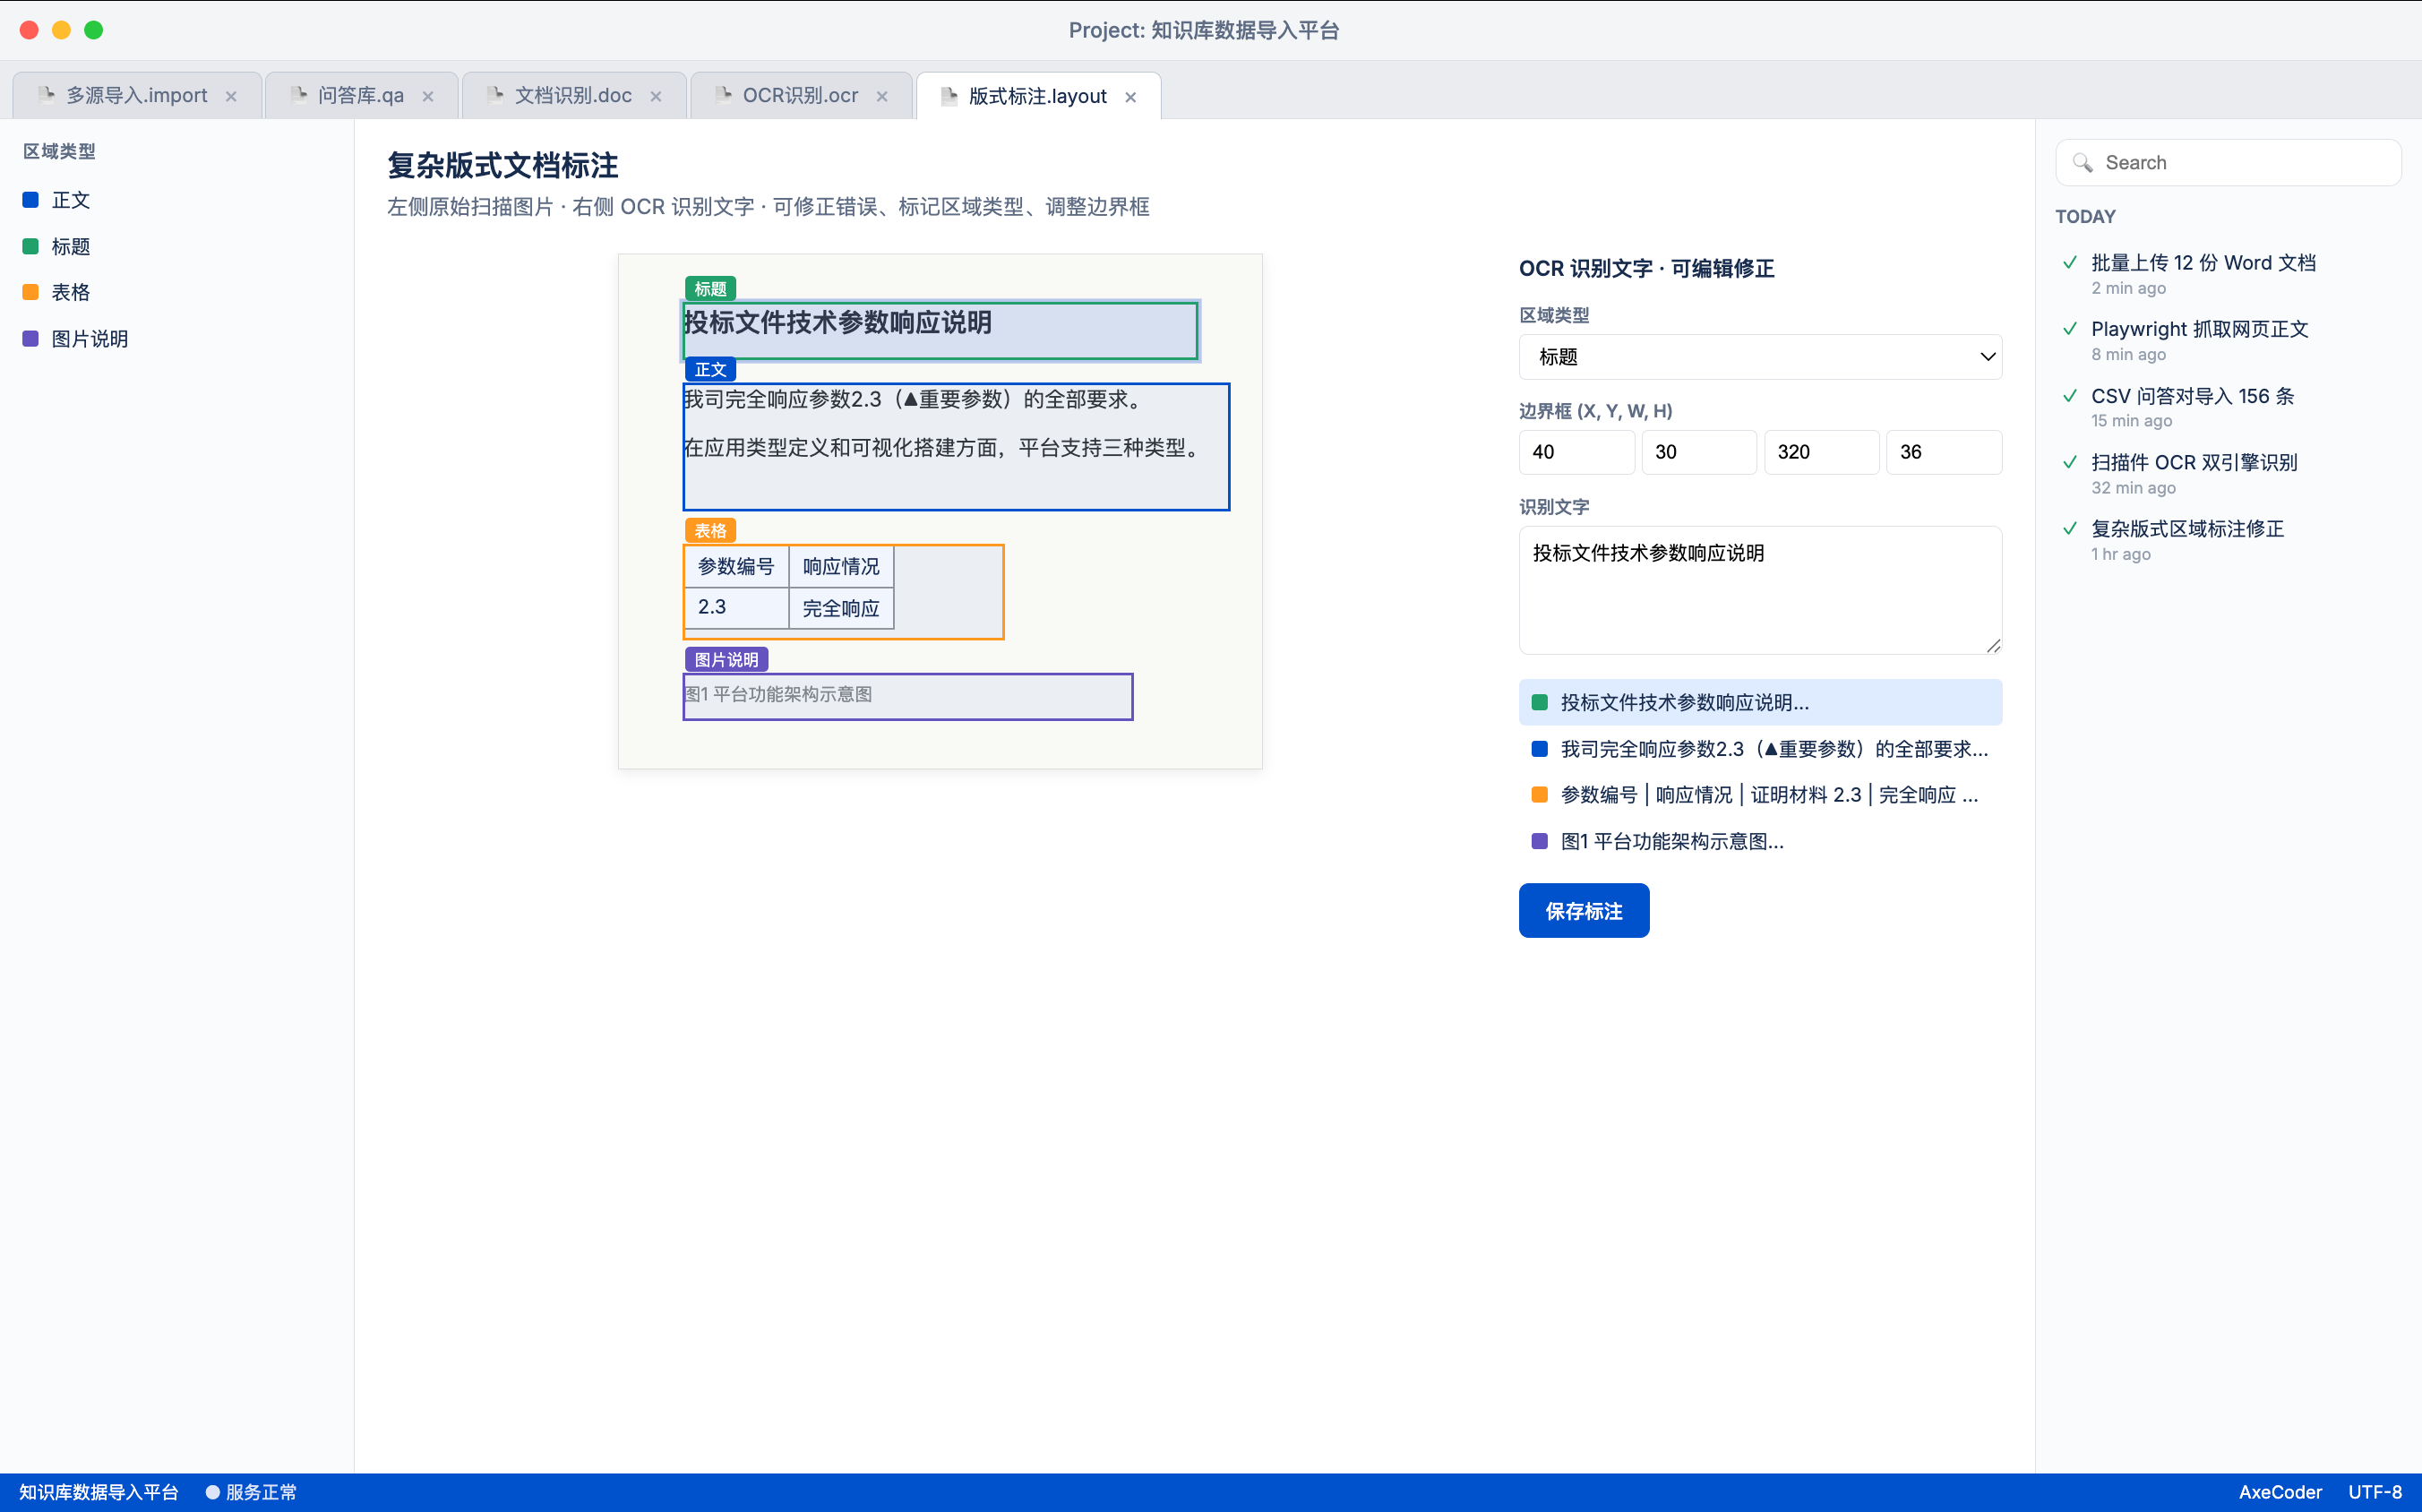The height and width of the screenshot is (1512, 2422).
Task: Click the orange 表格 legend swatch
Action: [x=31, y=292]
